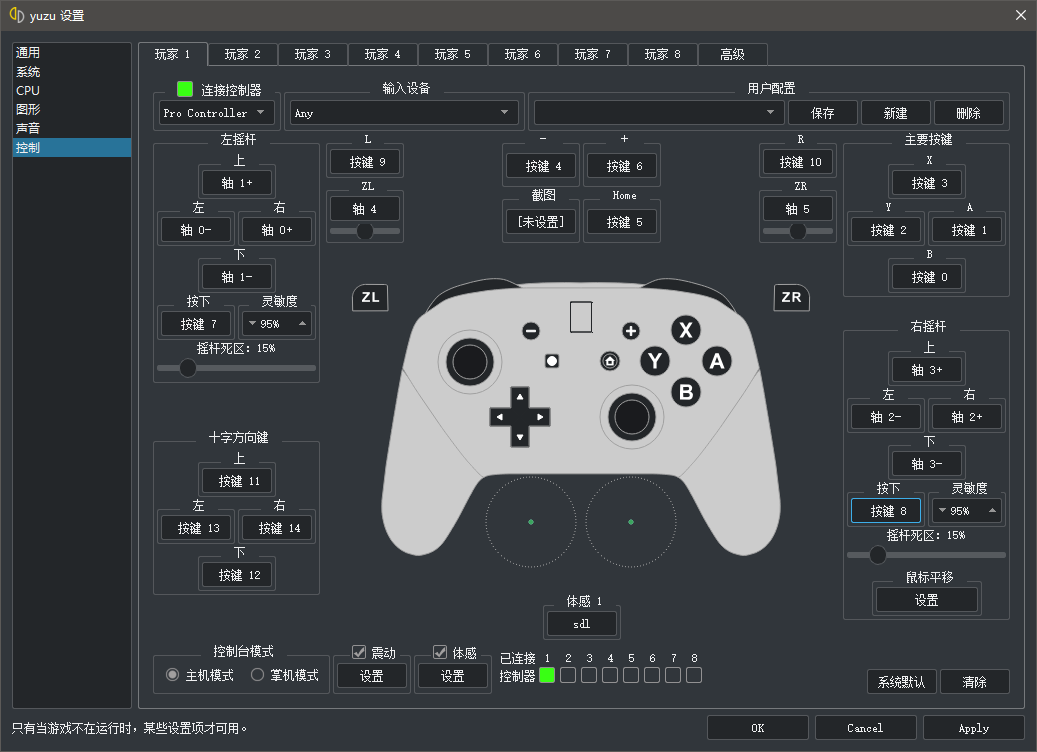Adjust the left stick 摇杆死区 slider
1037x752 pixels.
pos(236,368)
